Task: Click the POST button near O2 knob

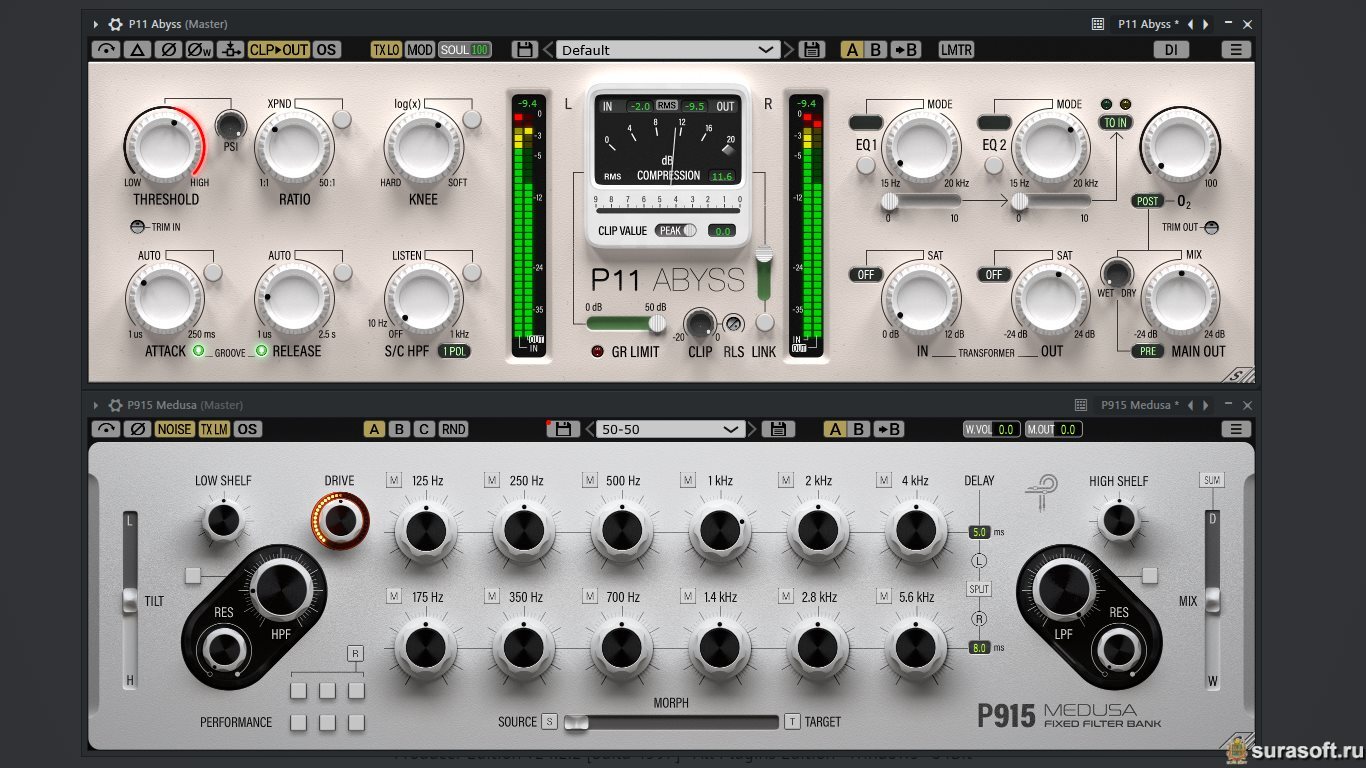Action: (1148, 201)
